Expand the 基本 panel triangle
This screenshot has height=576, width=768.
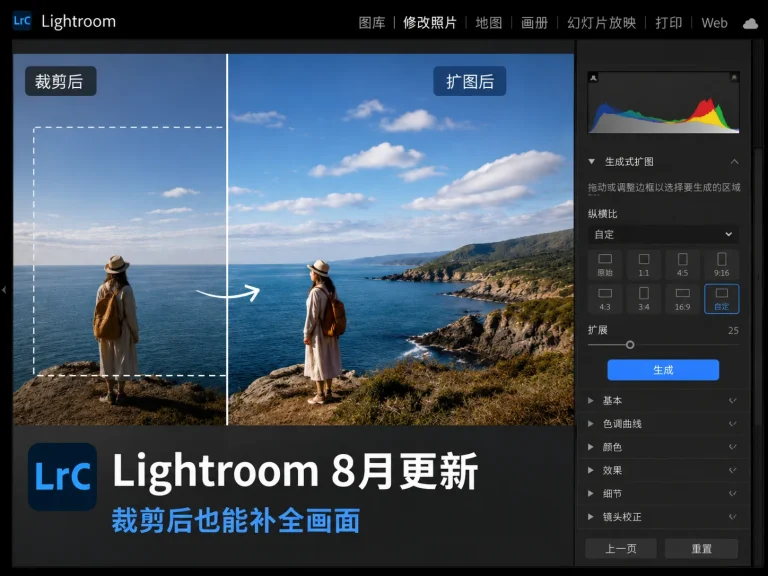[x=591, y=401]
